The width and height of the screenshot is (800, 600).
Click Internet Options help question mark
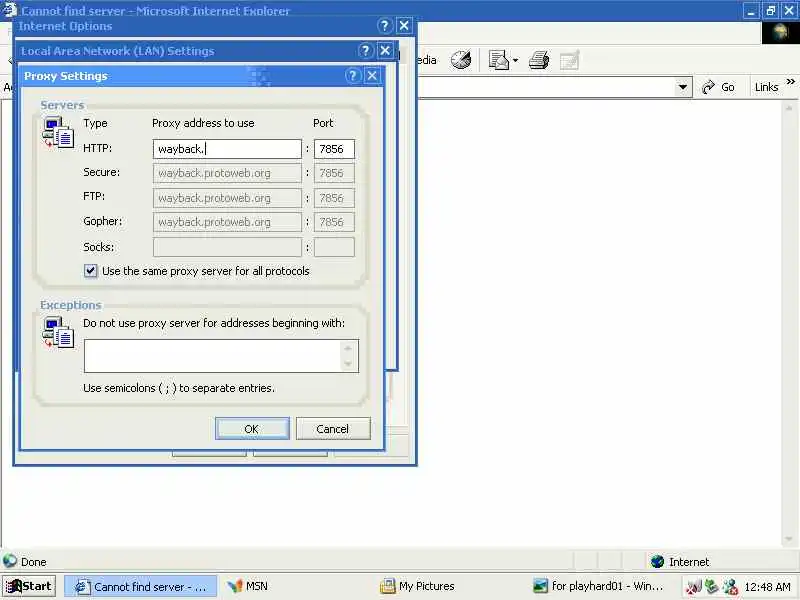tap(385, 26)
